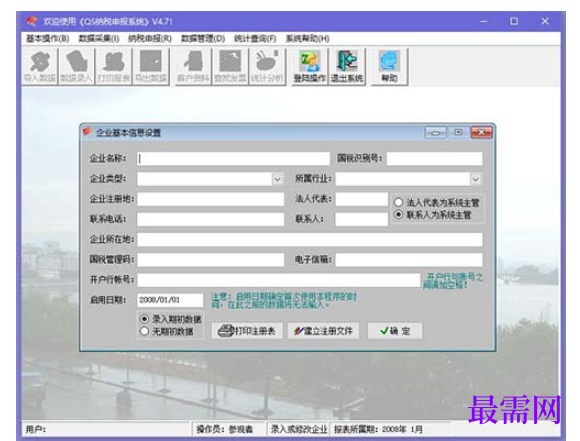Viewport: 580px width, 441px height.
Task: Open 客户资料 from the toolbar
Action: click(x=193, y=67)
